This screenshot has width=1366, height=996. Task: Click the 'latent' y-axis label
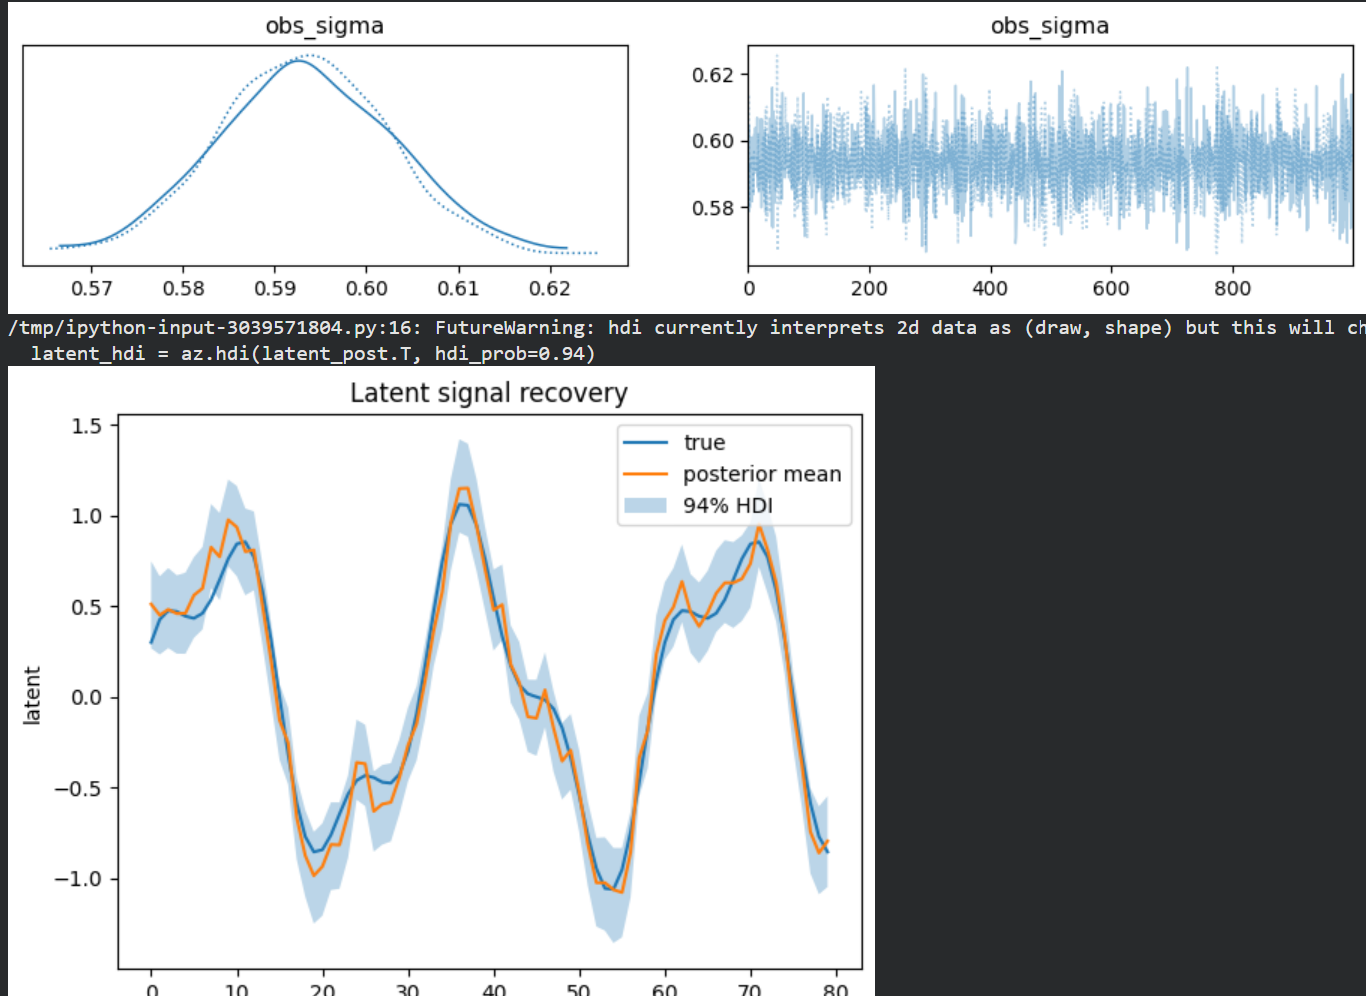tap(32, 696)
